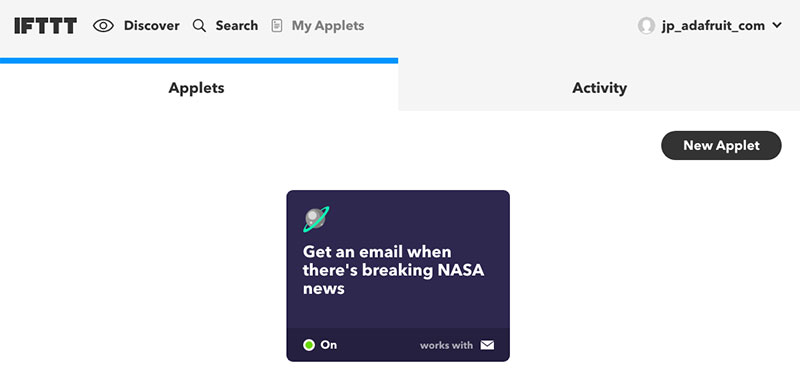Click the planet icon on the NASA applet

[316, 219]
